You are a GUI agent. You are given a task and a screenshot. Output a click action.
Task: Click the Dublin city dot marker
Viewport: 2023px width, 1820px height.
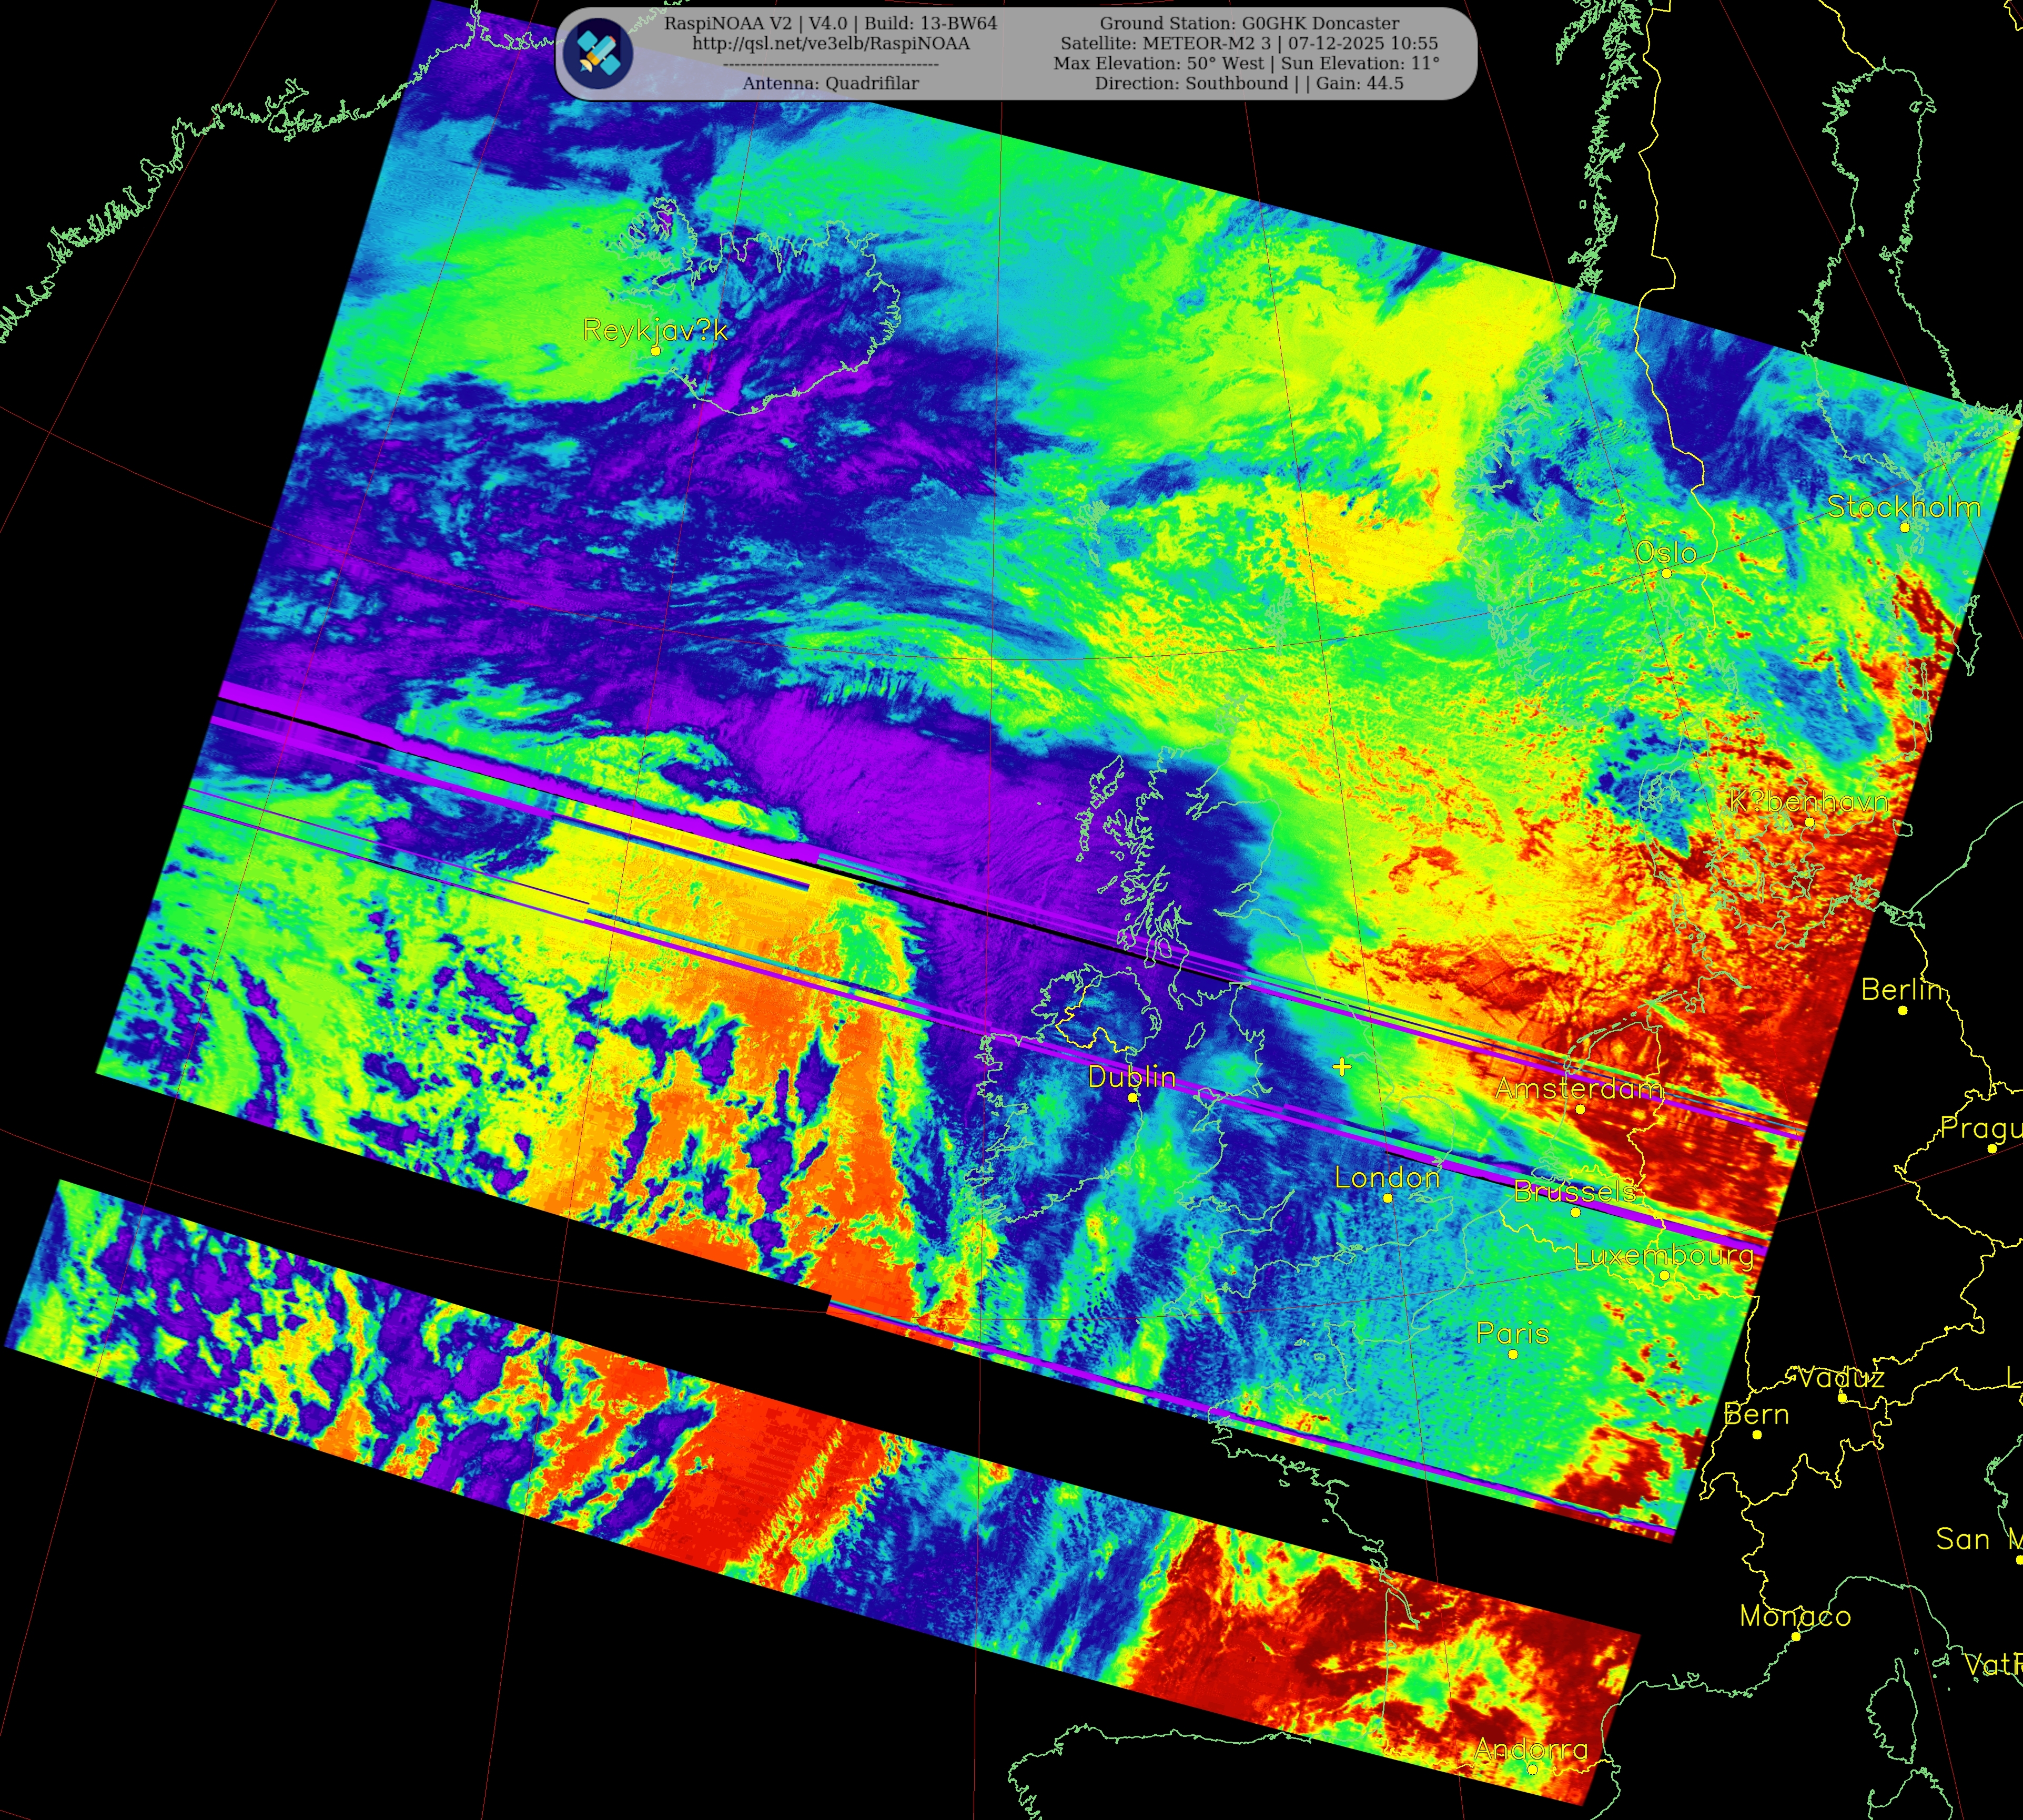tap(1133, 1097)
